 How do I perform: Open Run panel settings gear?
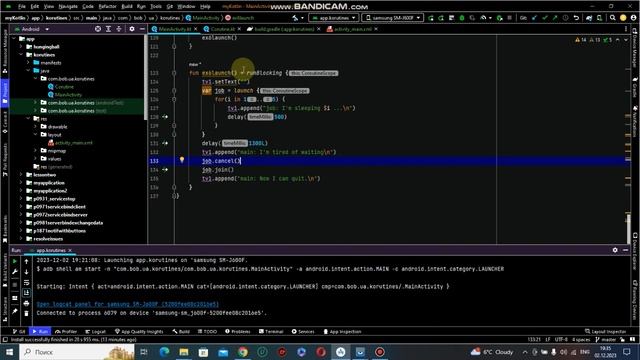615,250
